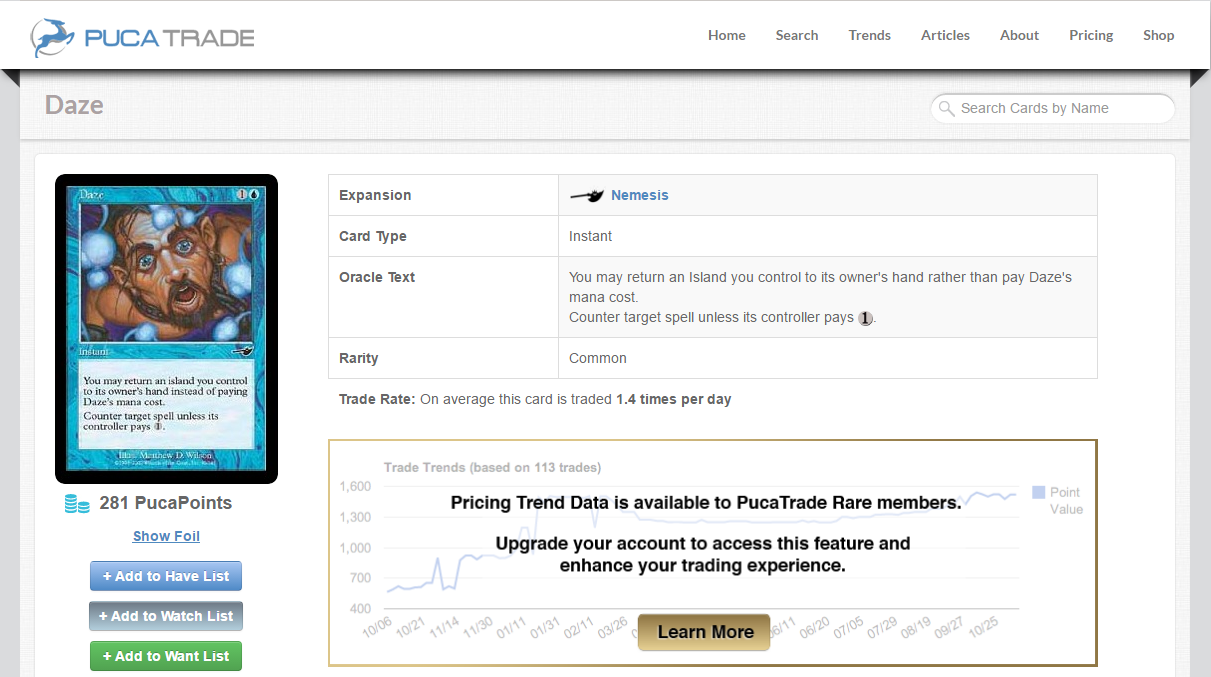Click the PucaTrade logo

143,37
